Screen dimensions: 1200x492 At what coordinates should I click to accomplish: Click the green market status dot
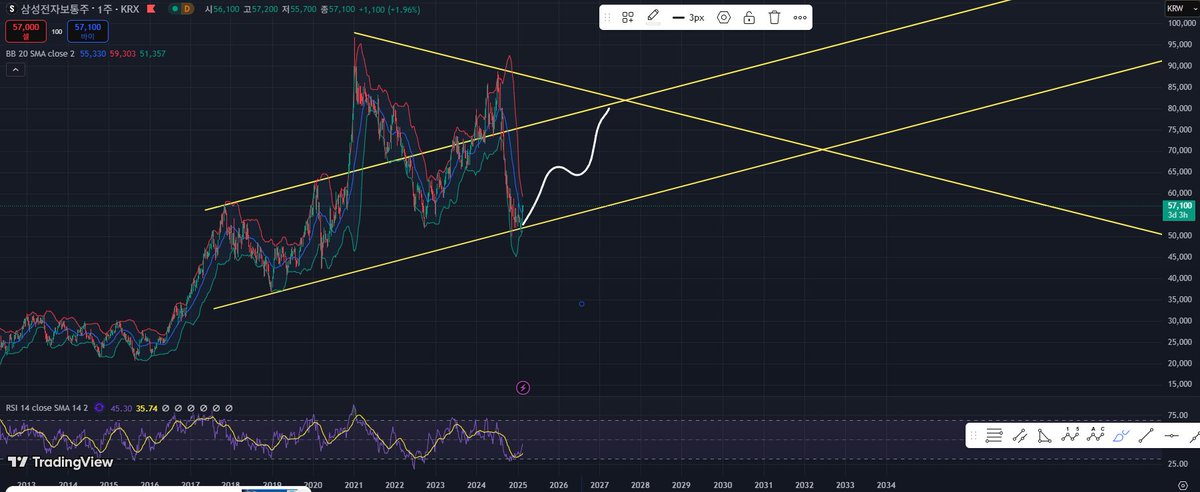pyautogui.click(x=173, y=9)
